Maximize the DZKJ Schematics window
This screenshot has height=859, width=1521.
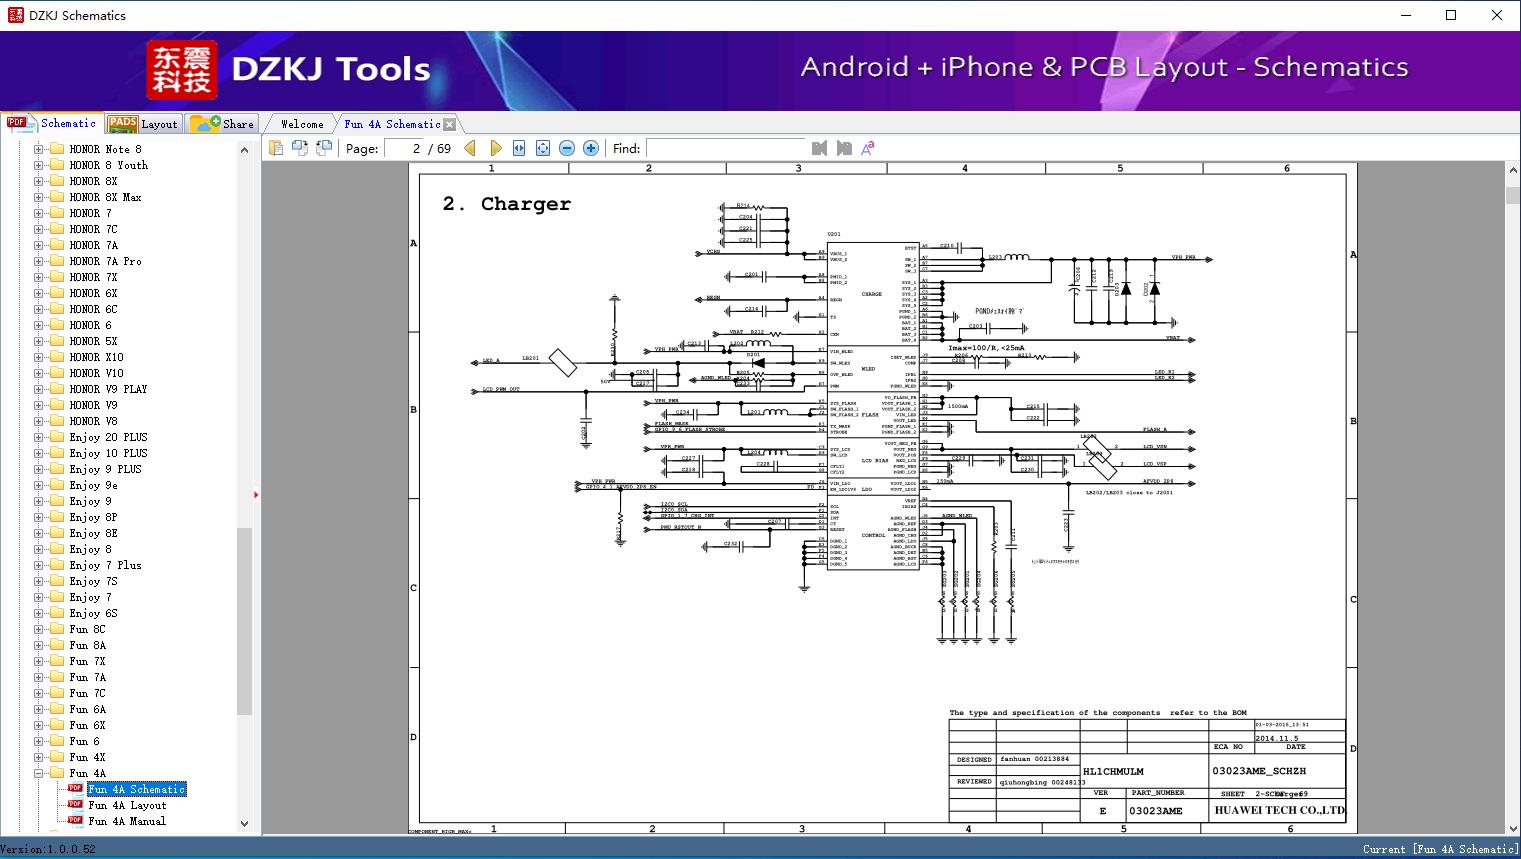pyautogui.click(x=1451, y=15)
